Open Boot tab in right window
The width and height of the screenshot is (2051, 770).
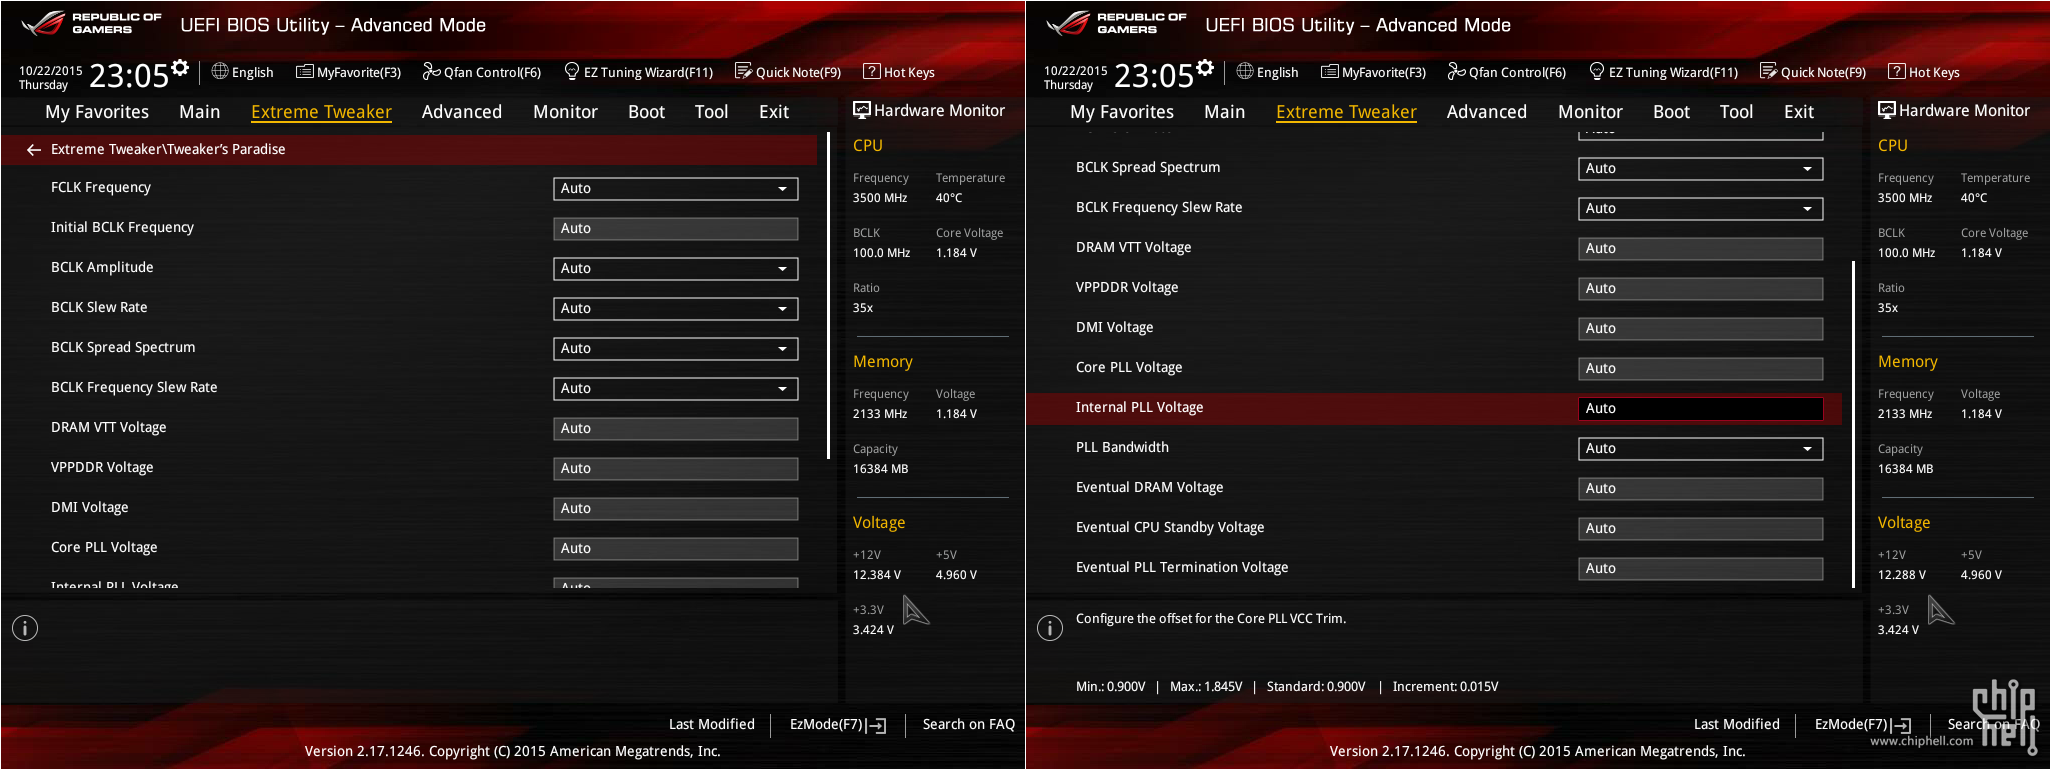tap(1671, 112)
